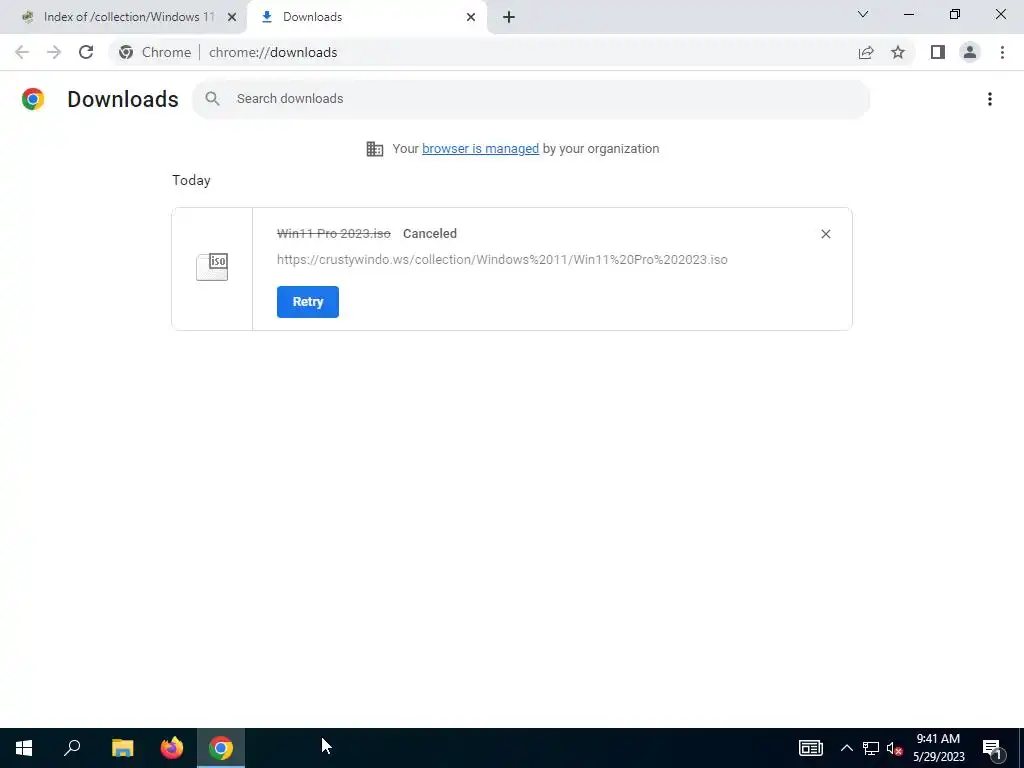Open the notification center icon

(992, 748)
